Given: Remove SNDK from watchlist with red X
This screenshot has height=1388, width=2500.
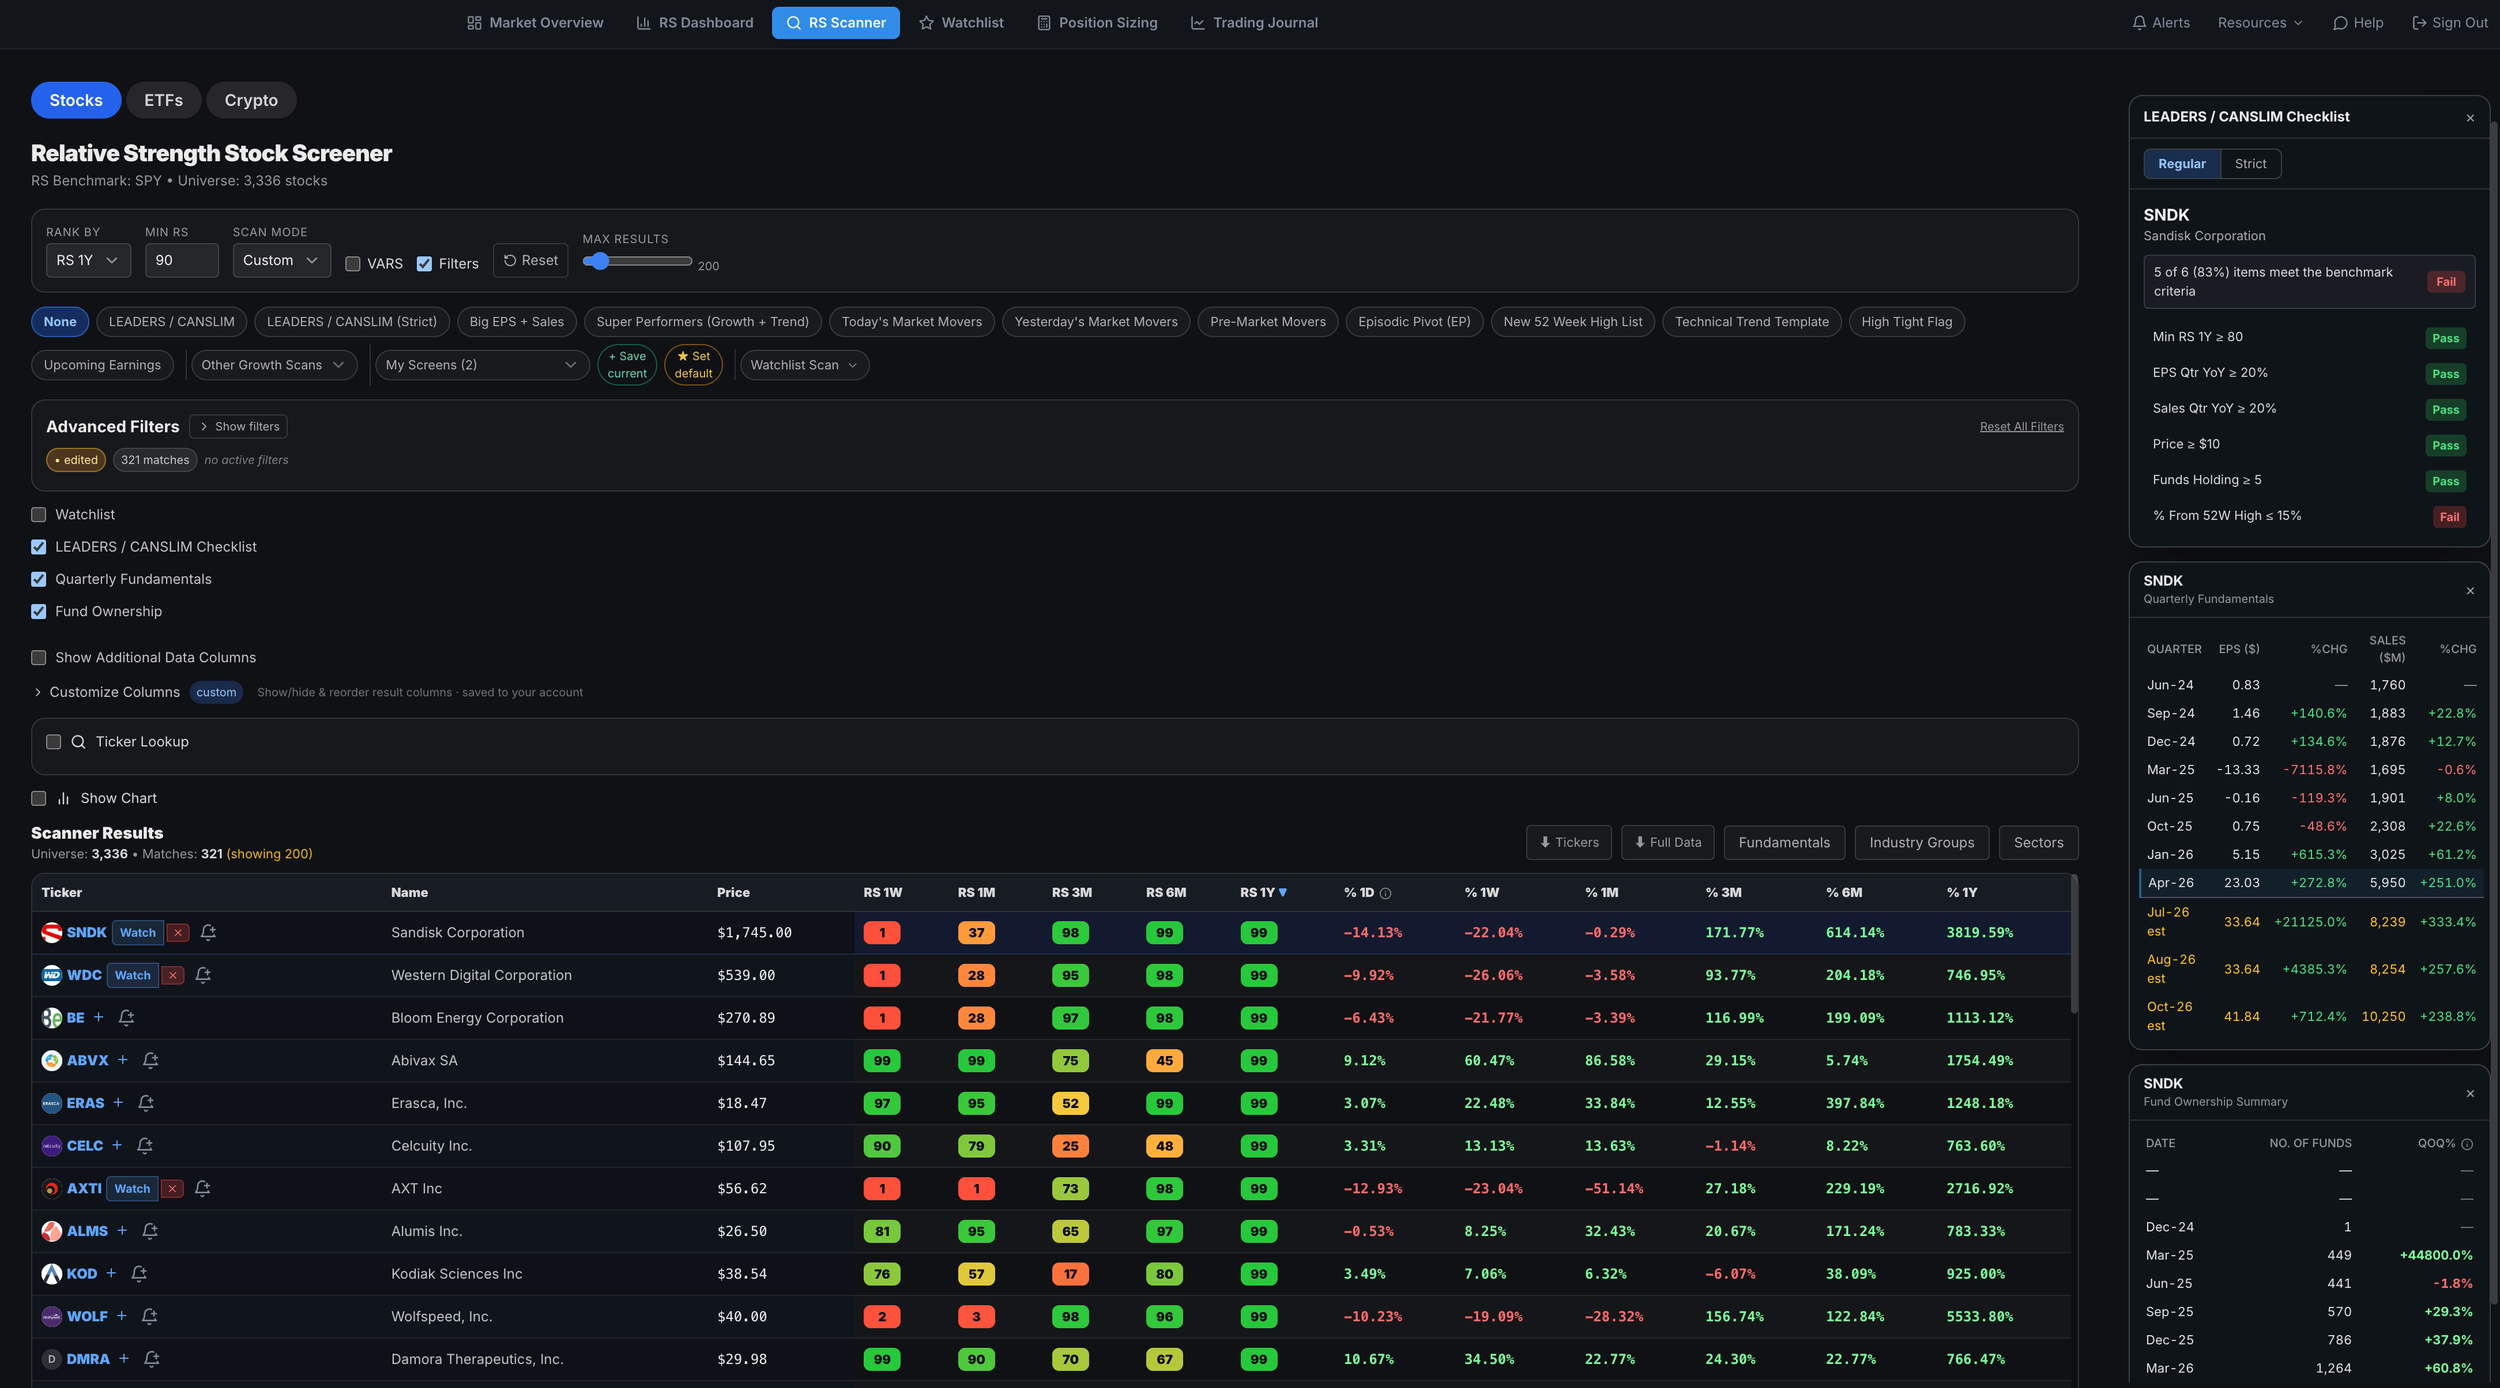Looking at the screenshot, I should point(178,932).
